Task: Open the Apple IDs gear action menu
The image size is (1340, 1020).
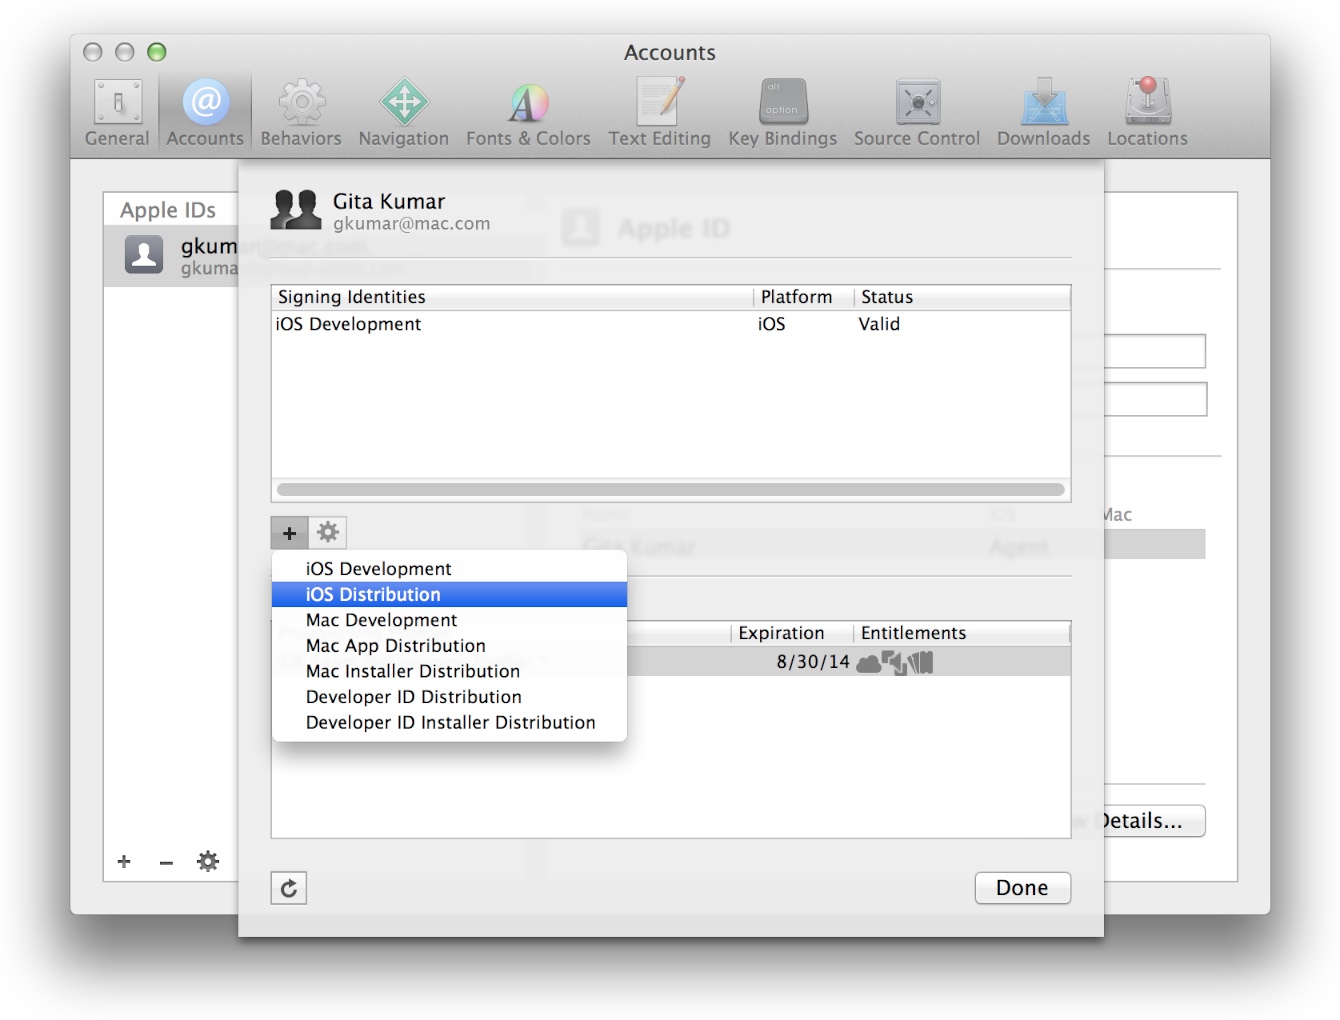Action: [208, 862]
